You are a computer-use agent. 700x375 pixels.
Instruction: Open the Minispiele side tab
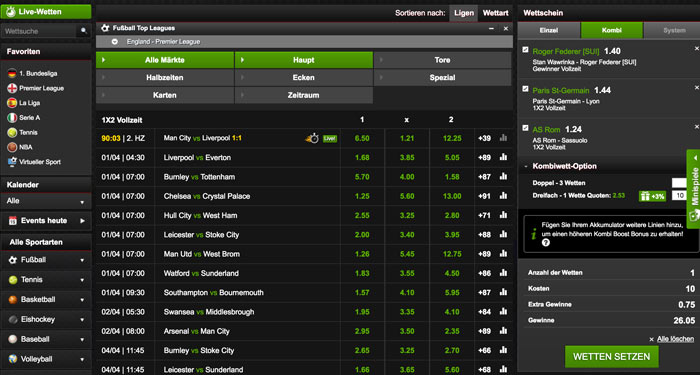point(693,189)
